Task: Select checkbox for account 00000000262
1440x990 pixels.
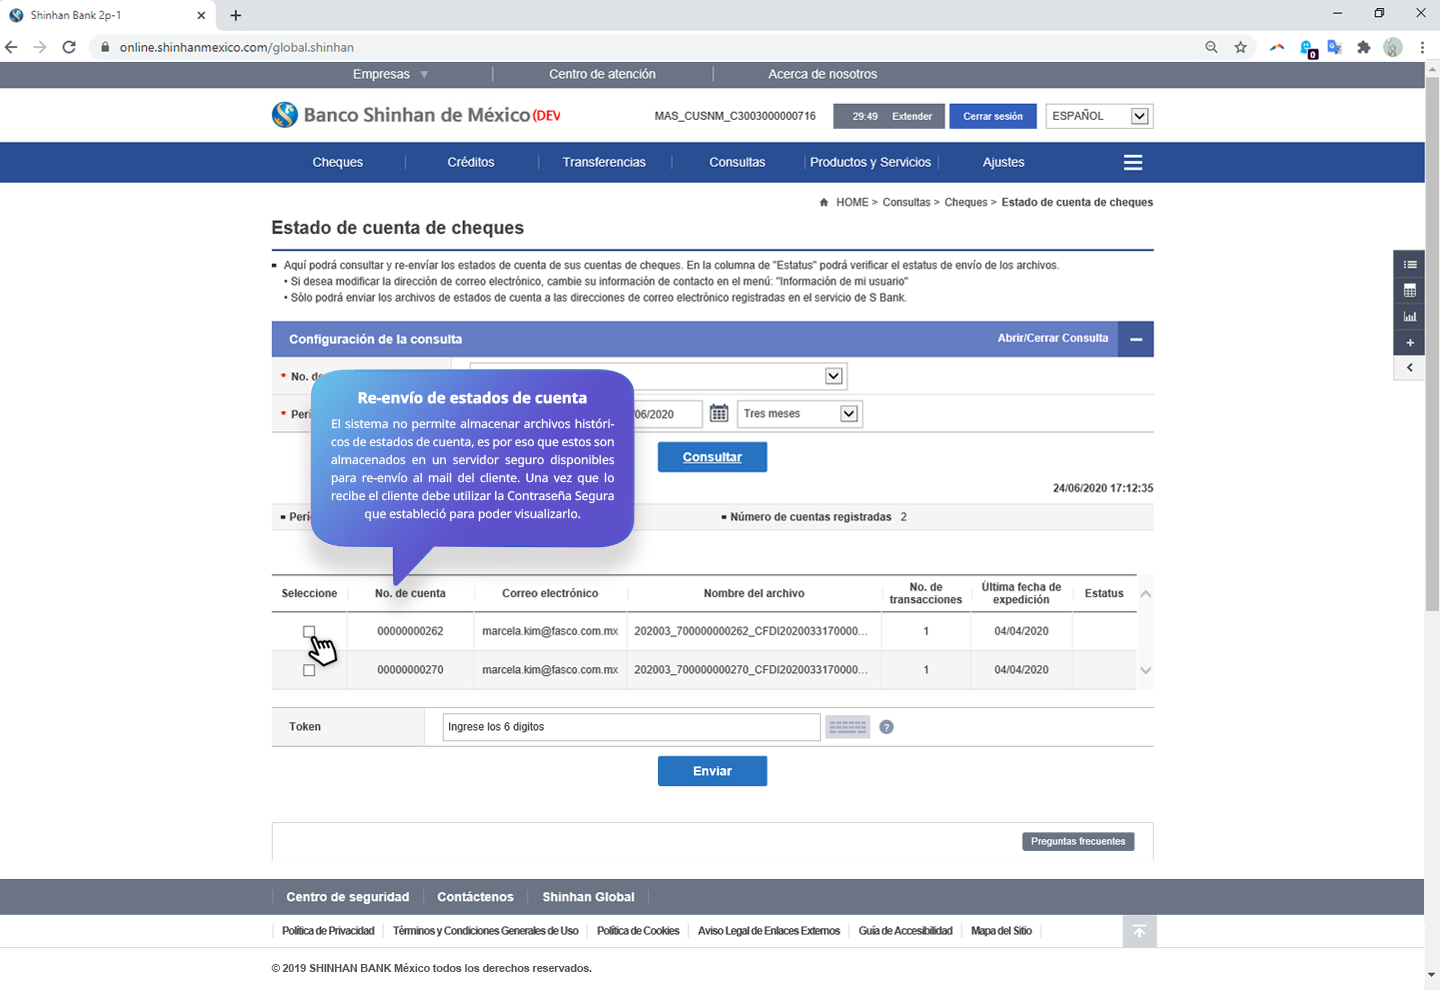Action: pyautogui.click(x=309, y=631)
